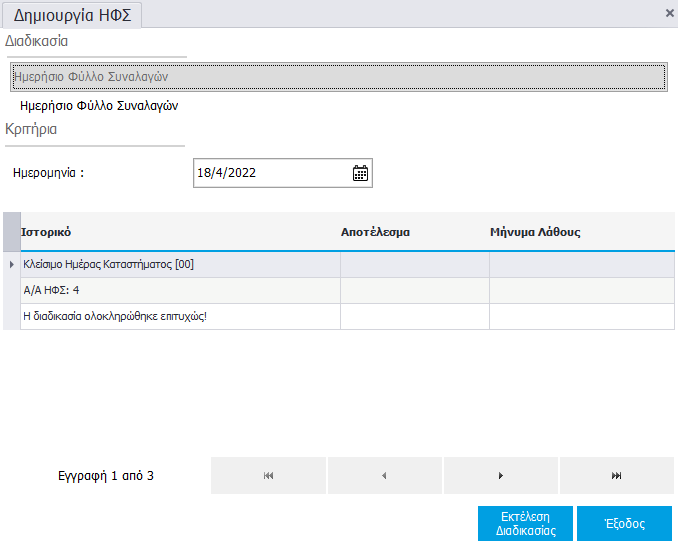Click the grid's top-left selector corner cell
The height and width of the screenshot is (543, 678).
coord(11,232)
